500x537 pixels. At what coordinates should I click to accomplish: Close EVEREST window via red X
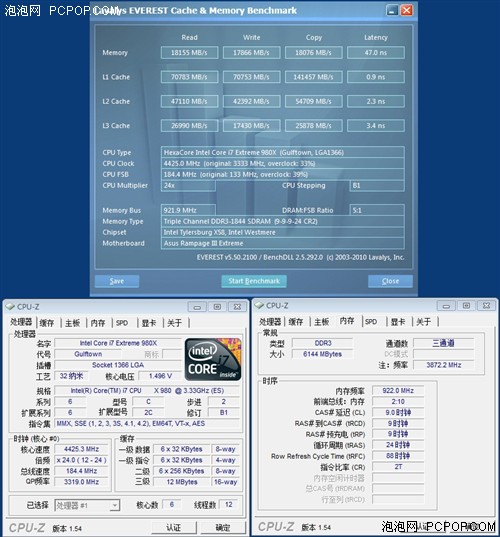[407, 10]
